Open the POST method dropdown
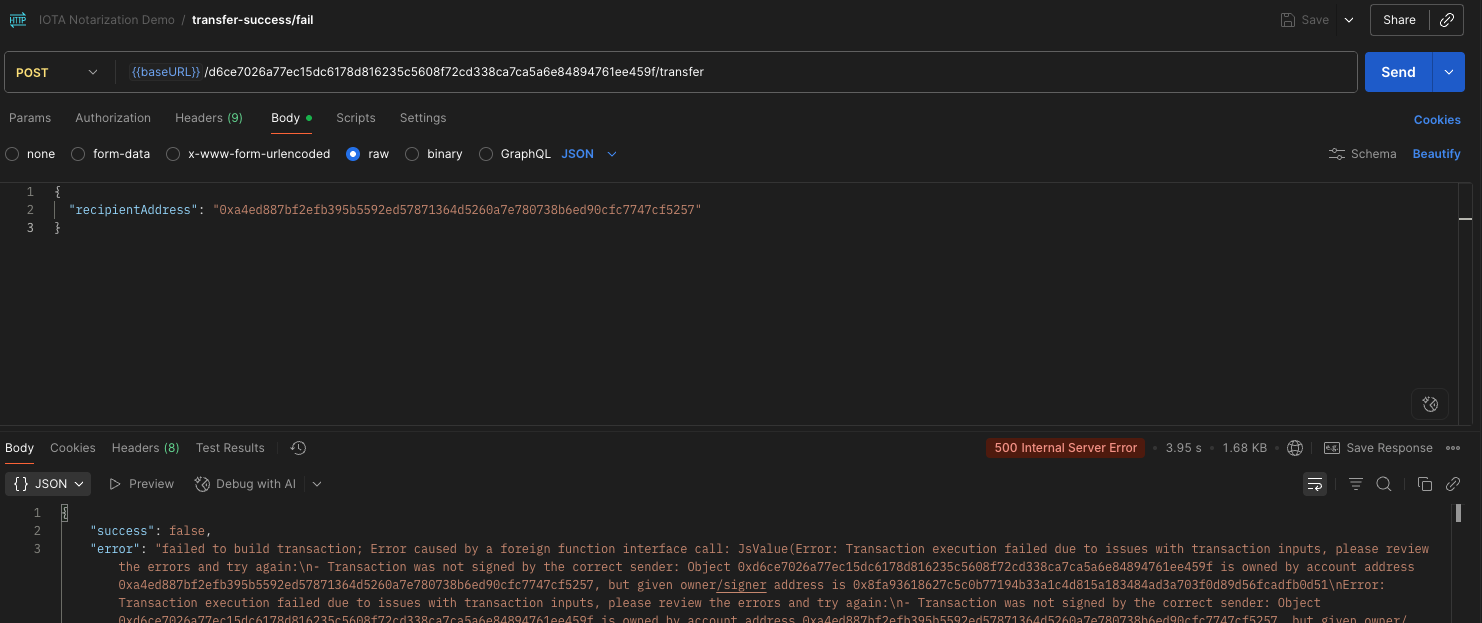Image resolution: width=1482 pixels, height=623 pixels. pos(58,72)
